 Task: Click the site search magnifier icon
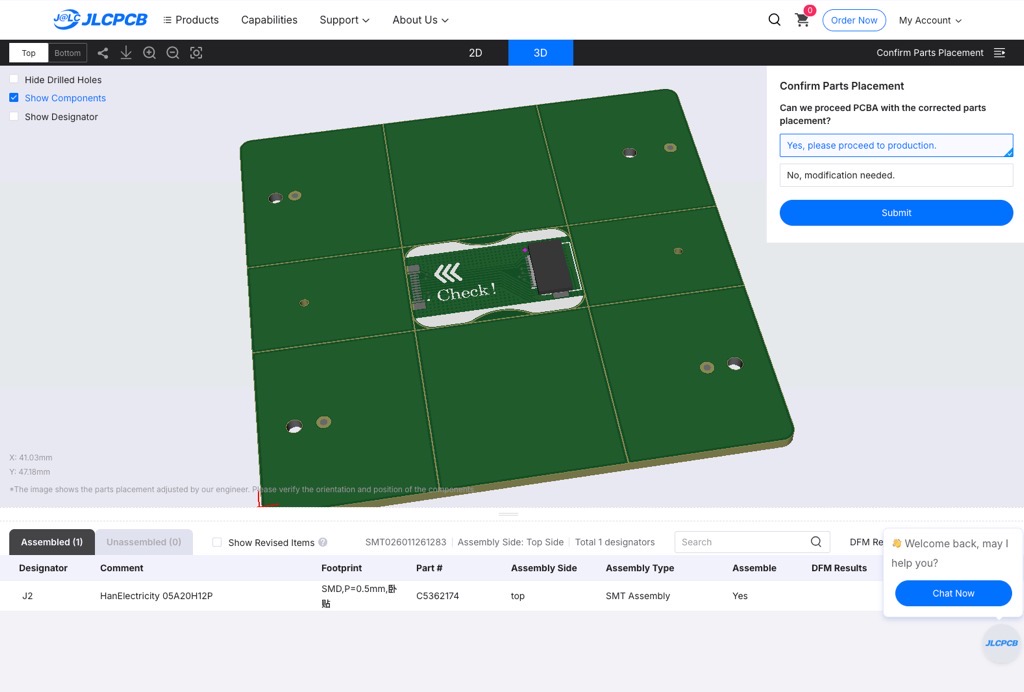tap(775, 20)
